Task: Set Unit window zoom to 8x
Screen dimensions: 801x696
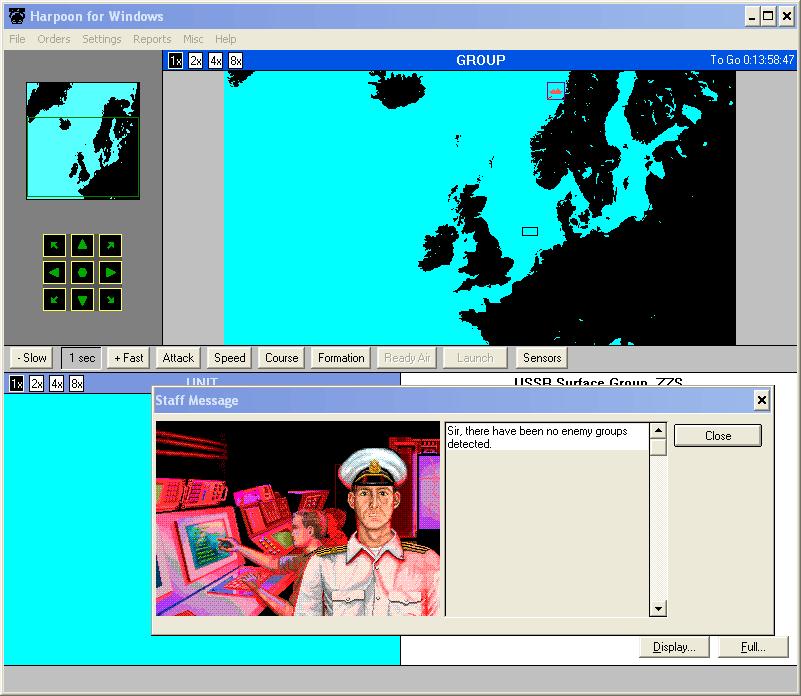Action: [77, 383]
